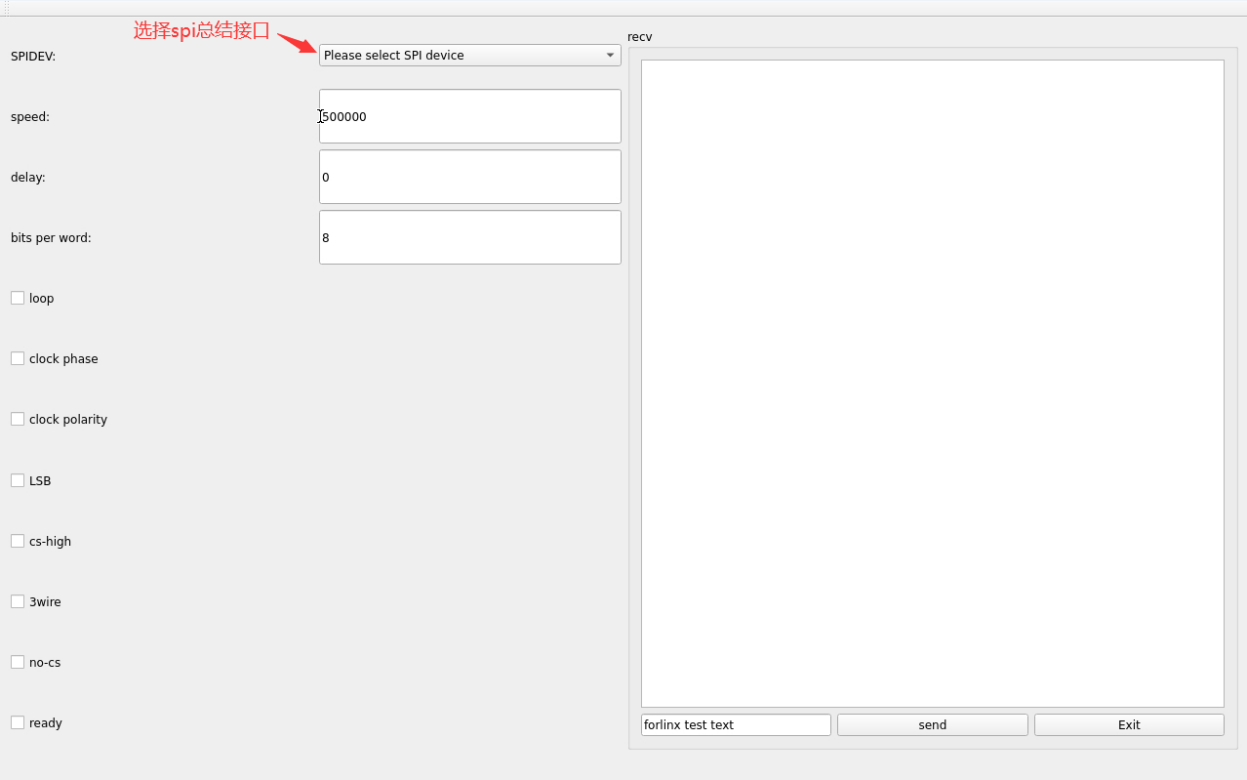Enable the loop checkbox
Image resolution: width=1247 pixels, height=780 pixels.
click(18, 298)
